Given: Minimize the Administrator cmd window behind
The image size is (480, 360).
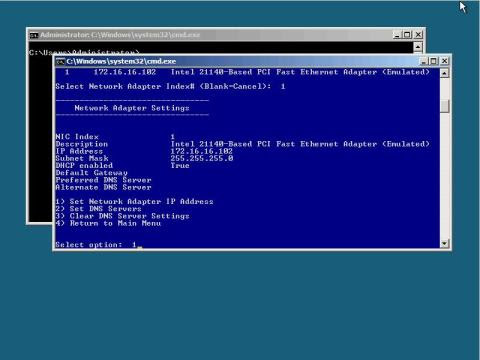Looking at the screenshot, I should pos(397,35).
